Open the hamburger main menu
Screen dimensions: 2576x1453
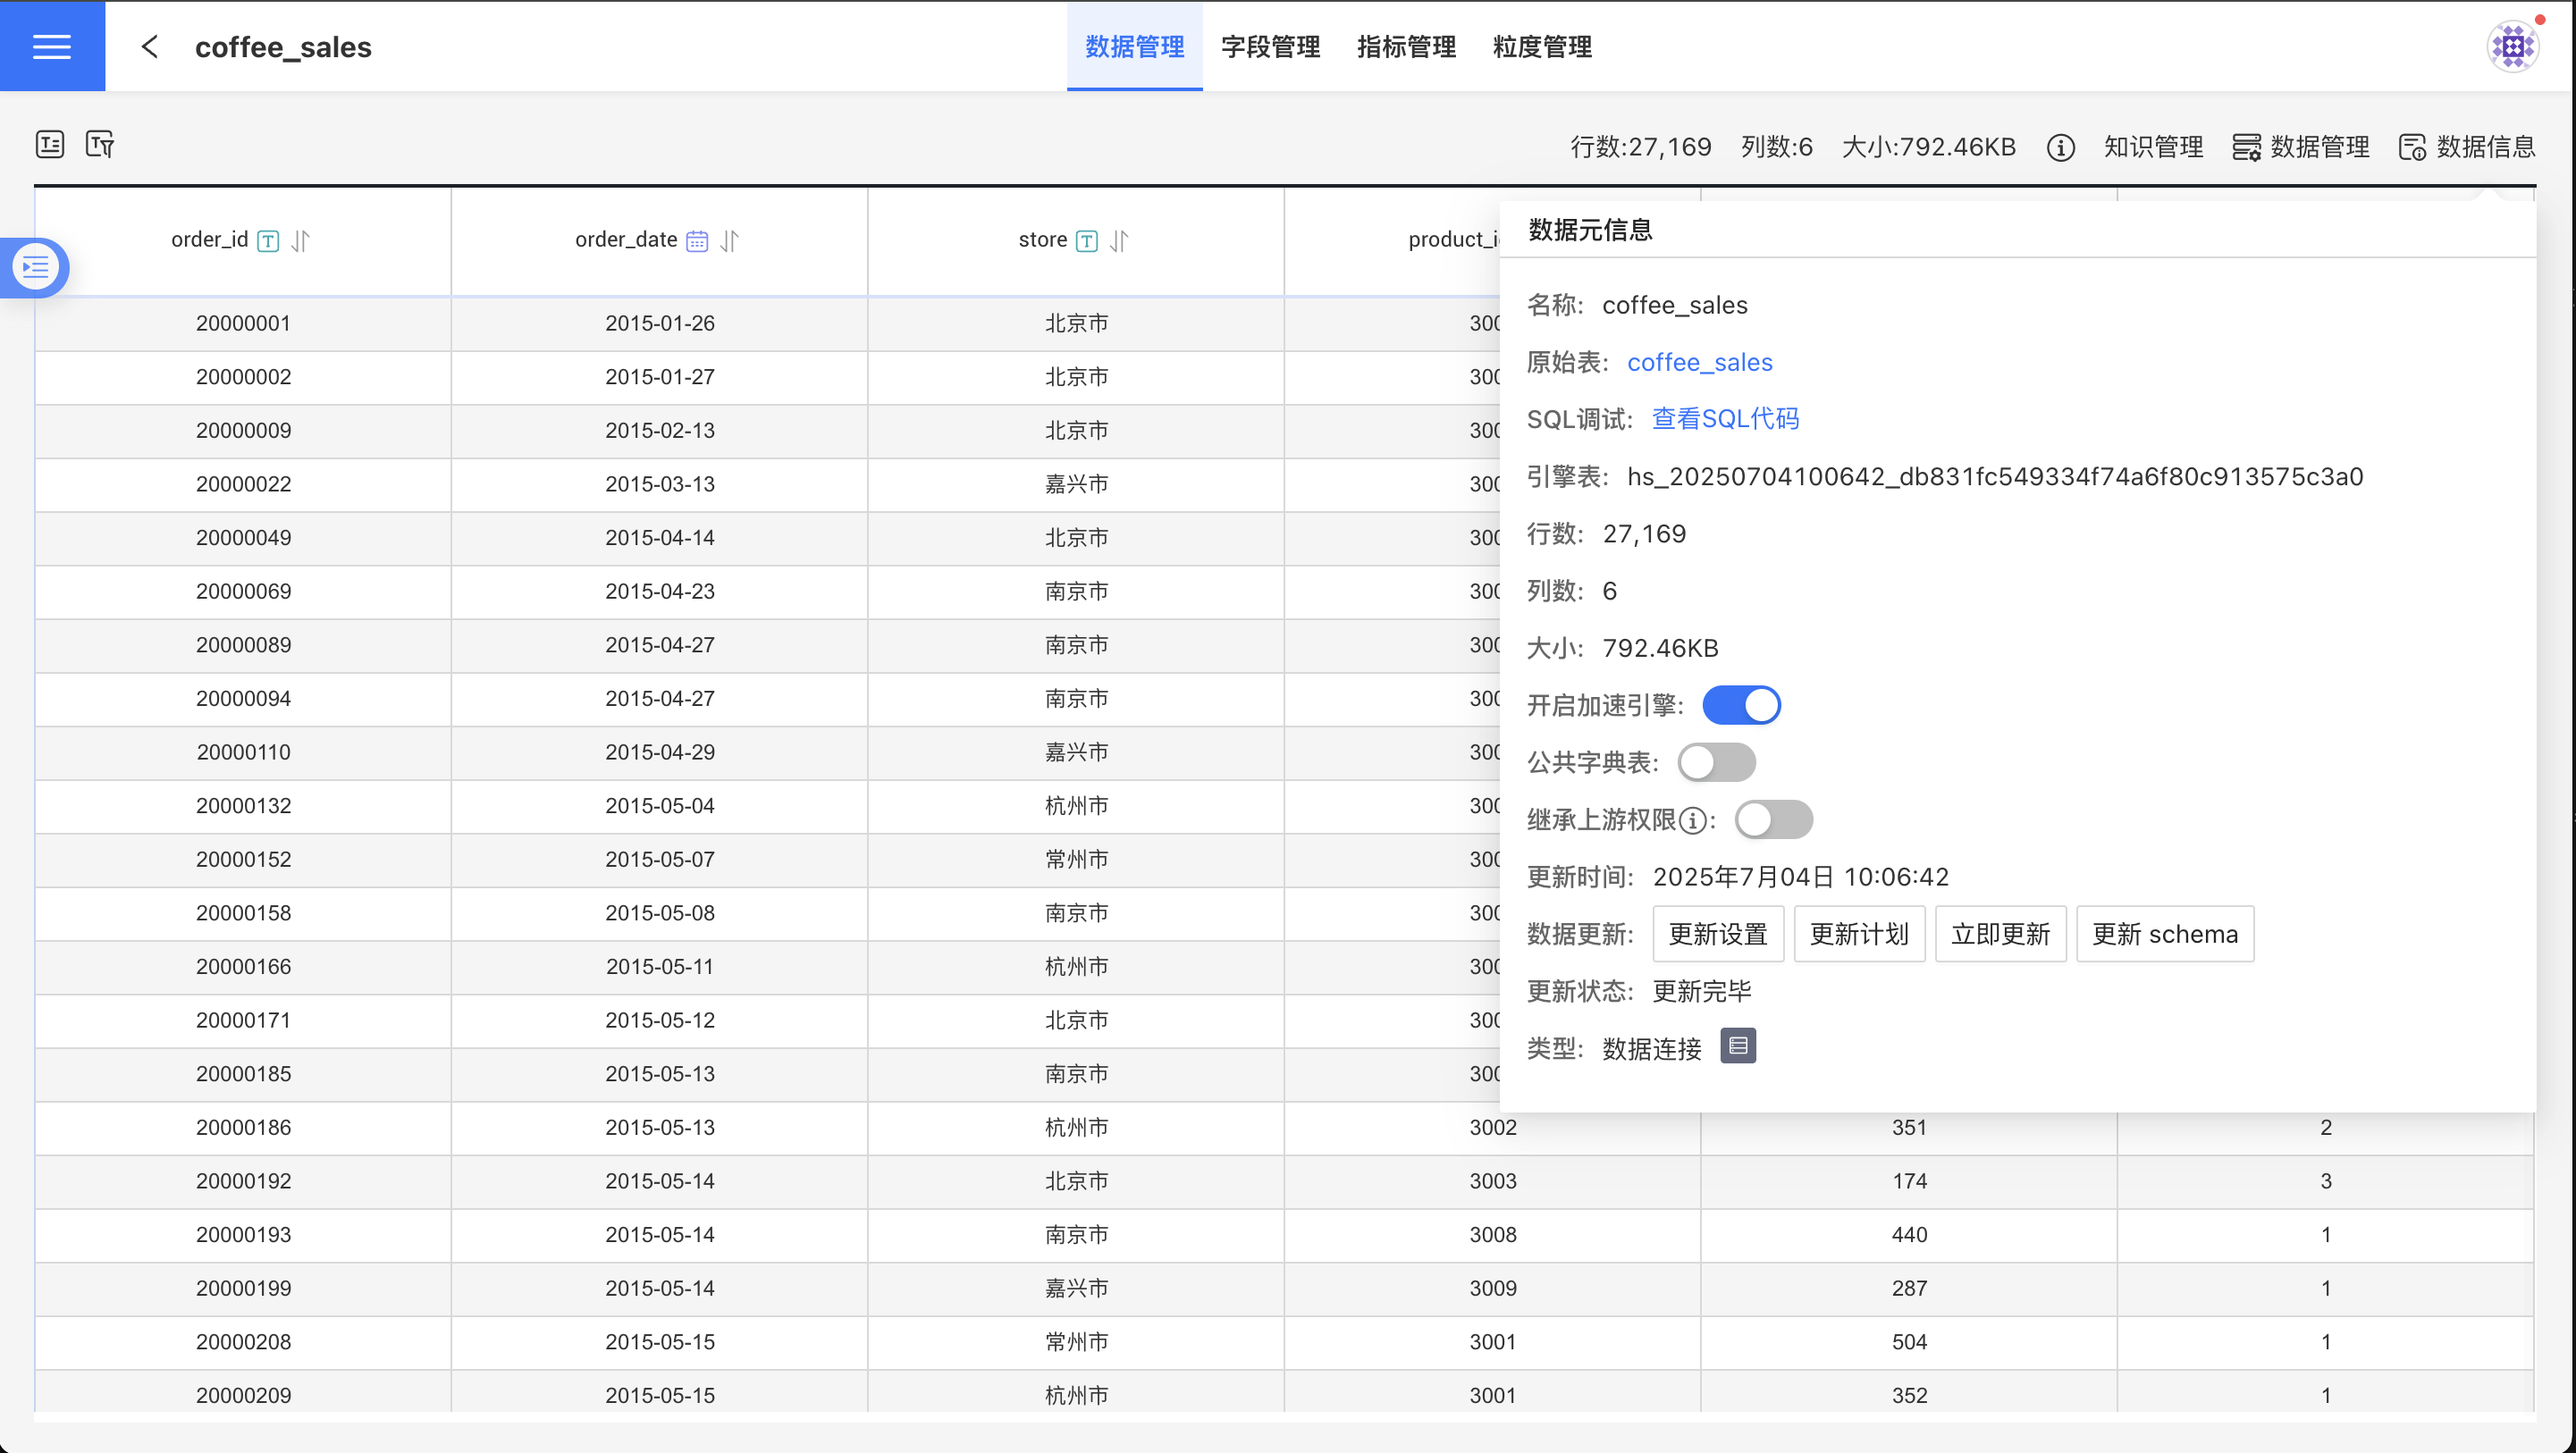tap(52, 46)
